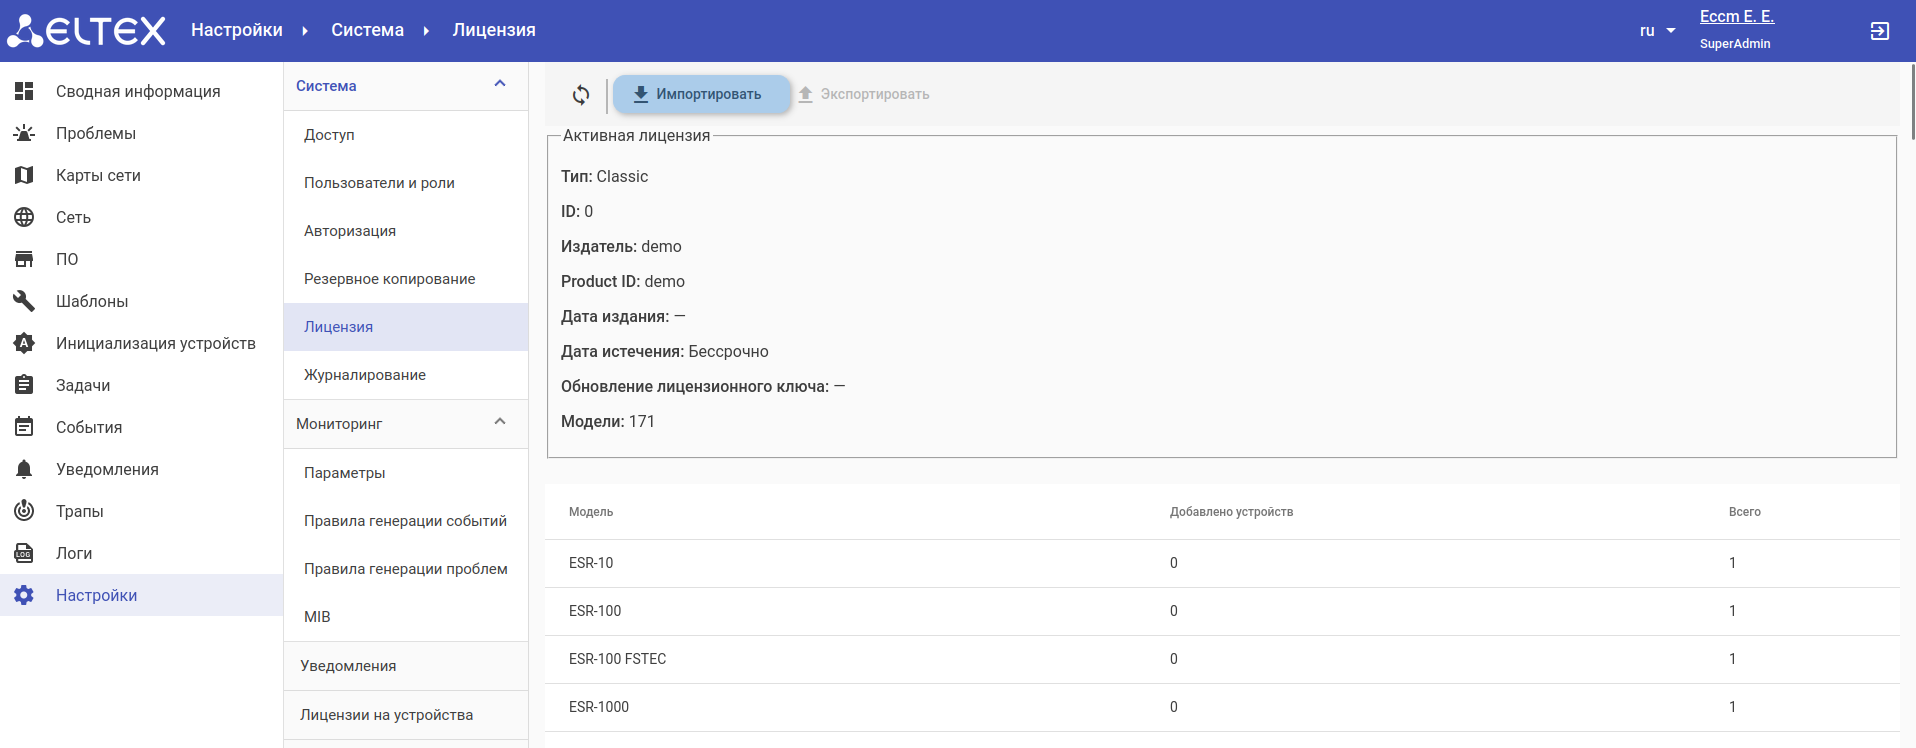Click the user name link Eccm E. E.
Screen dimensions: 1916x748
click(x=1736, y=16)
